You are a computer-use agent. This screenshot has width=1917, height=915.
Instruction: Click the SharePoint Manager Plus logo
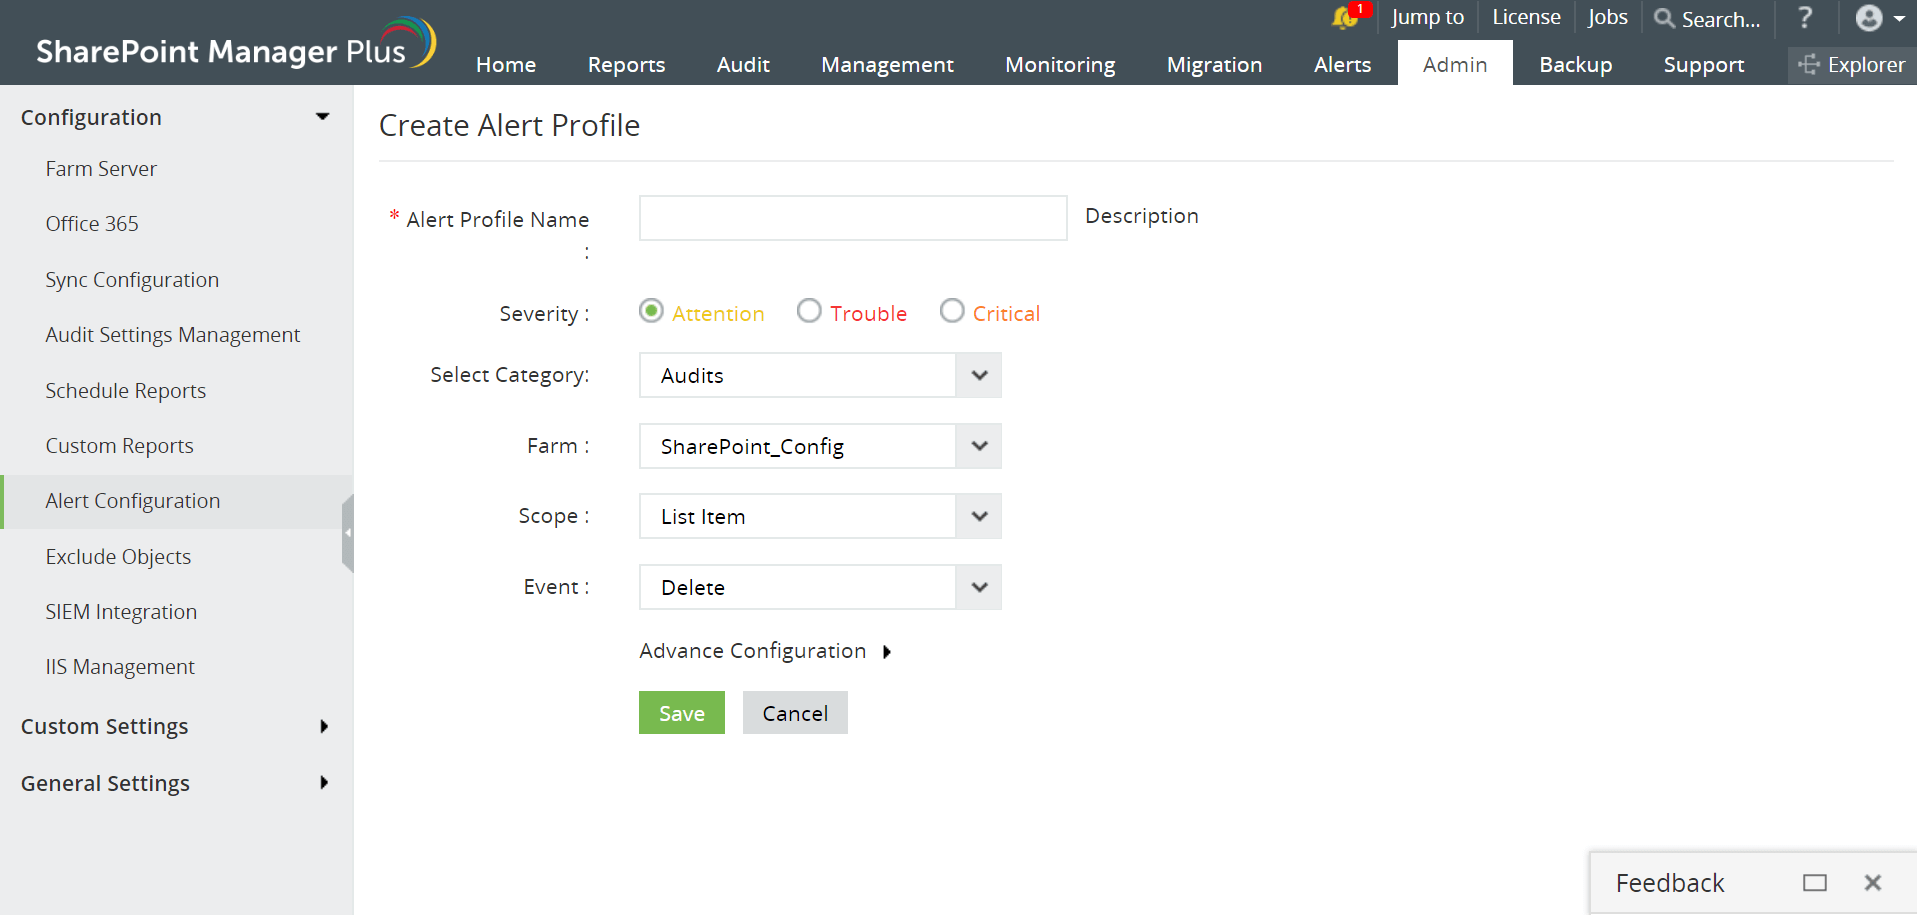click(236, 46)
